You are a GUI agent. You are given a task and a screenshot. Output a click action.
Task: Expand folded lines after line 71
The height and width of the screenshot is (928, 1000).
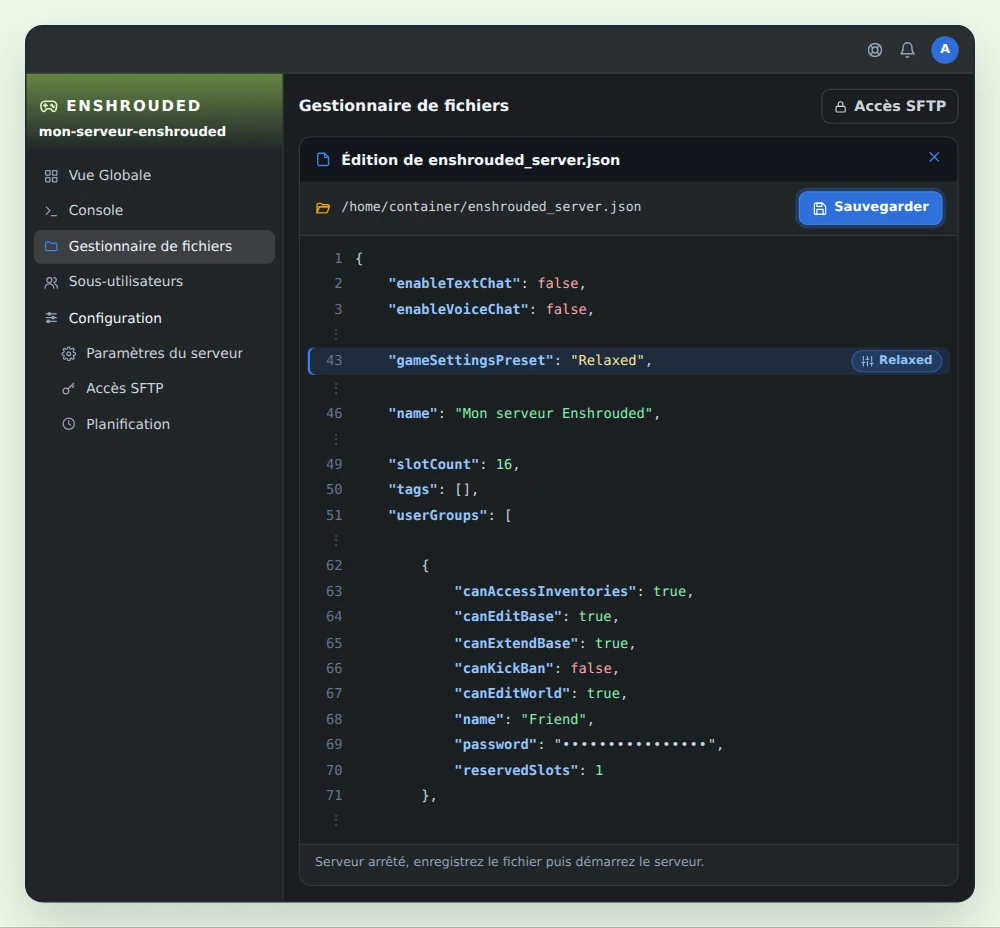(x=335, y=820)
